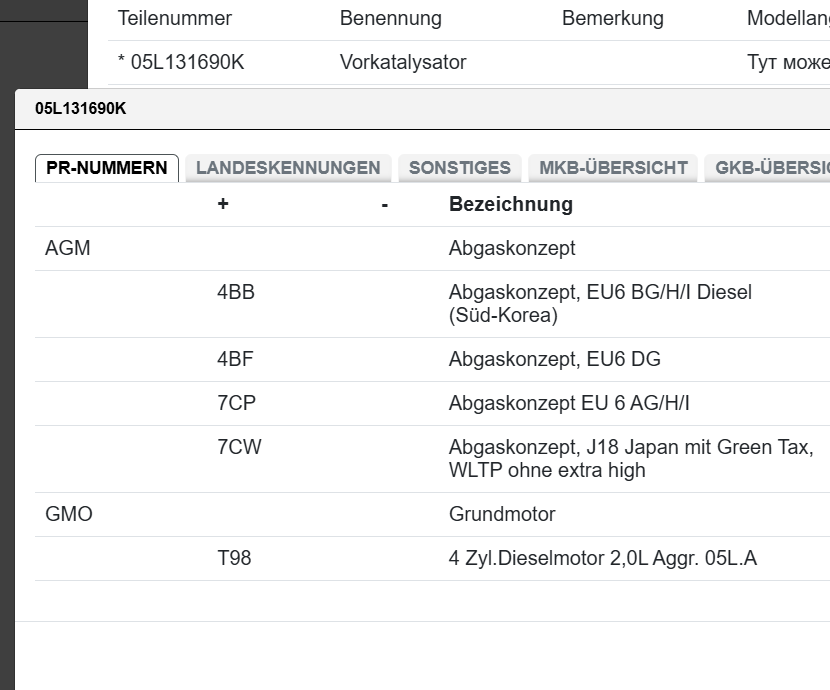Select the Grundmotor description
The height and width of the screenshot is (690, 830).
[502, 514]
